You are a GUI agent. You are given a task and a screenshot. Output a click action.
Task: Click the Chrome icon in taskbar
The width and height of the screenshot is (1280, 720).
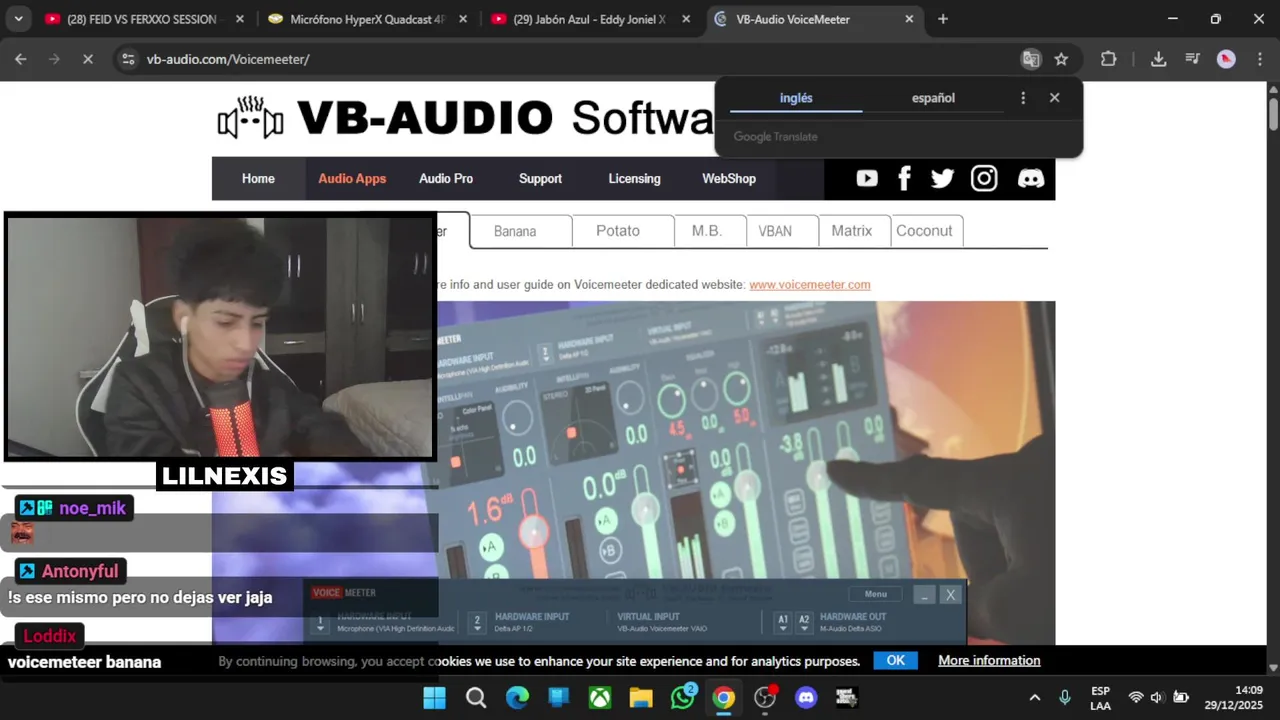coord(724,697)
